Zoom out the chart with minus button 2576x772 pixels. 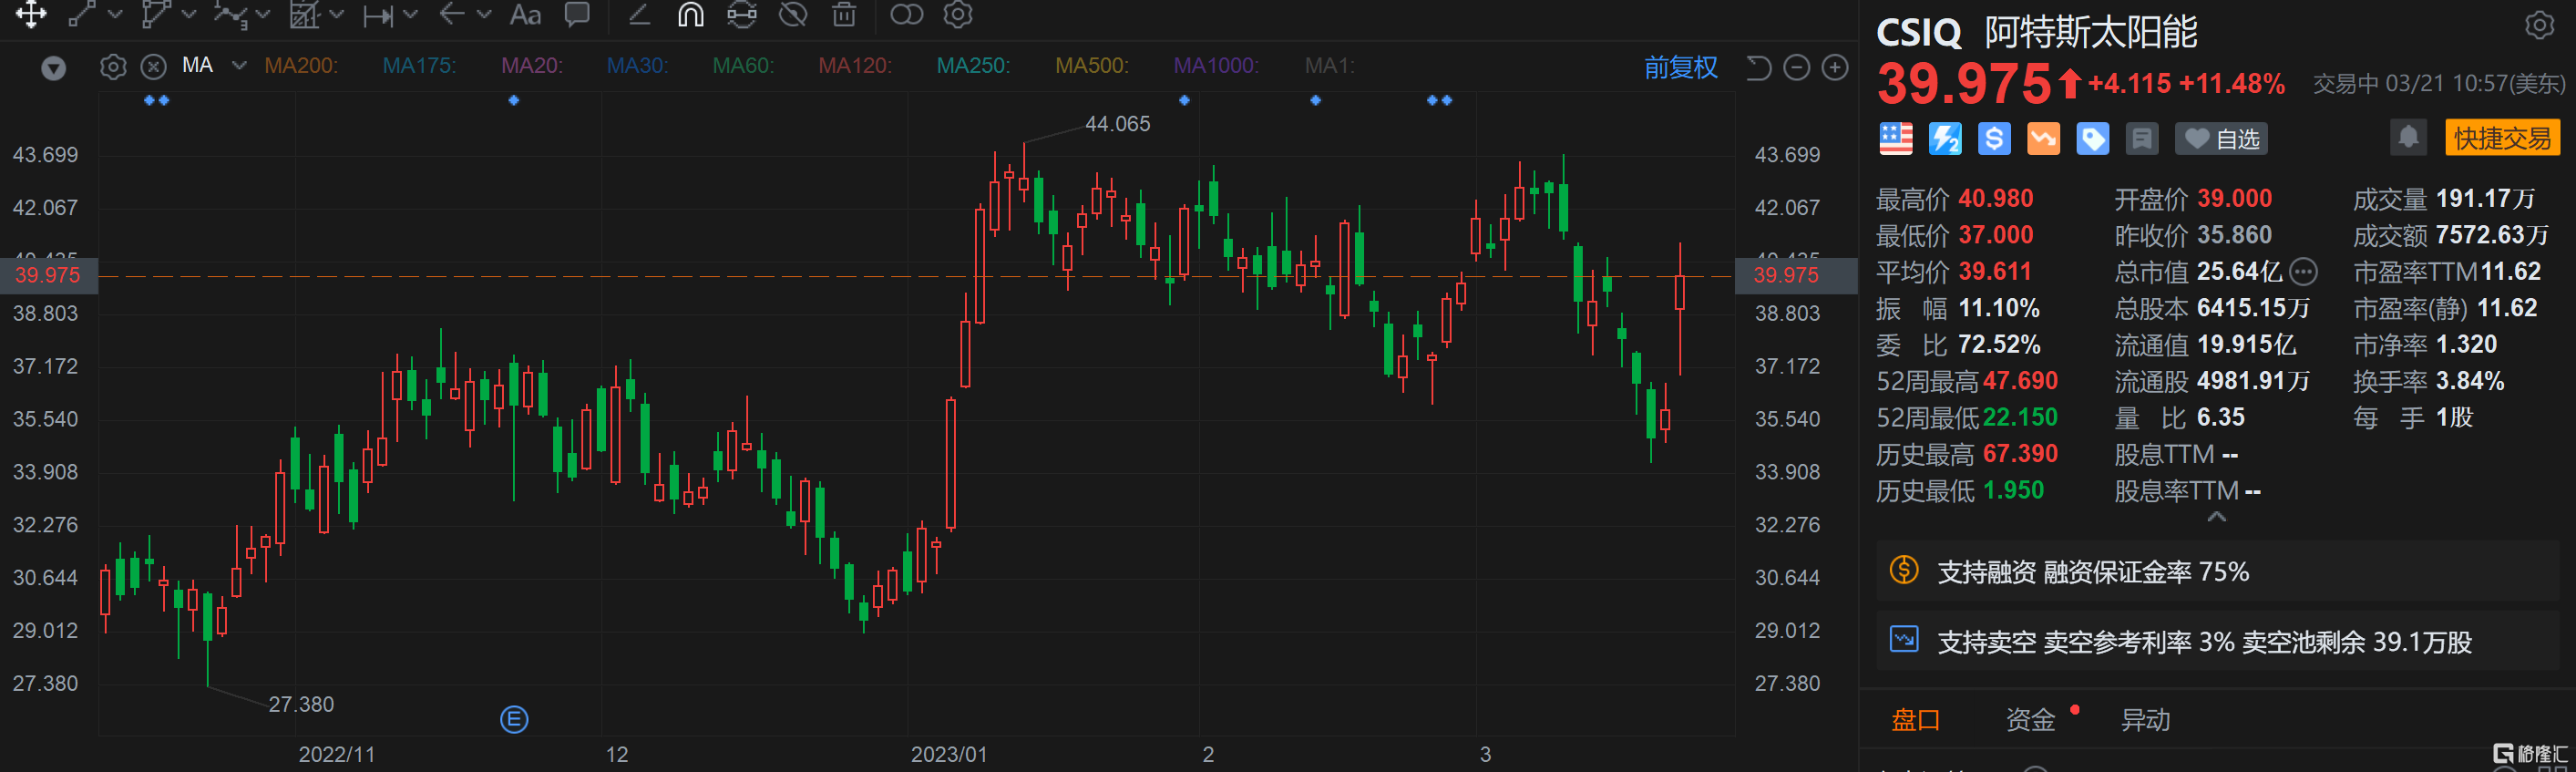pyautogui.click(x=1797, y=67)
